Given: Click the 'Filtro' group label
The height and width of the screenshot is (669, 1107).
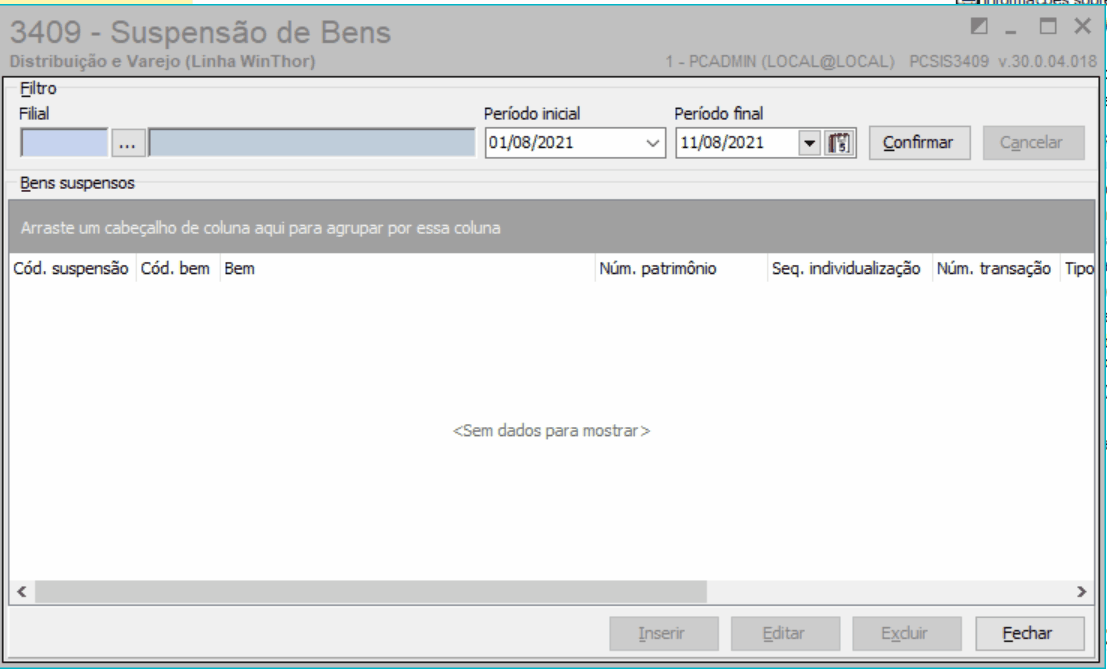Looking at the screenshot, I should pos(38,89).
